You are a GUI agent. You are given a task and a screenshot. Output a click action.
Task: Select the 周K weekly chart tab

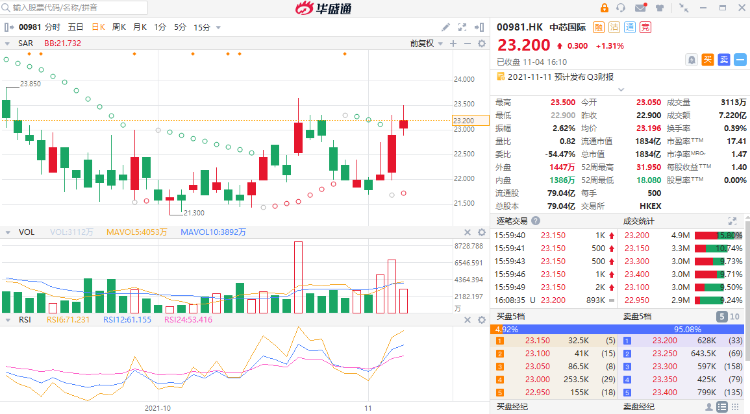(119, 27)
